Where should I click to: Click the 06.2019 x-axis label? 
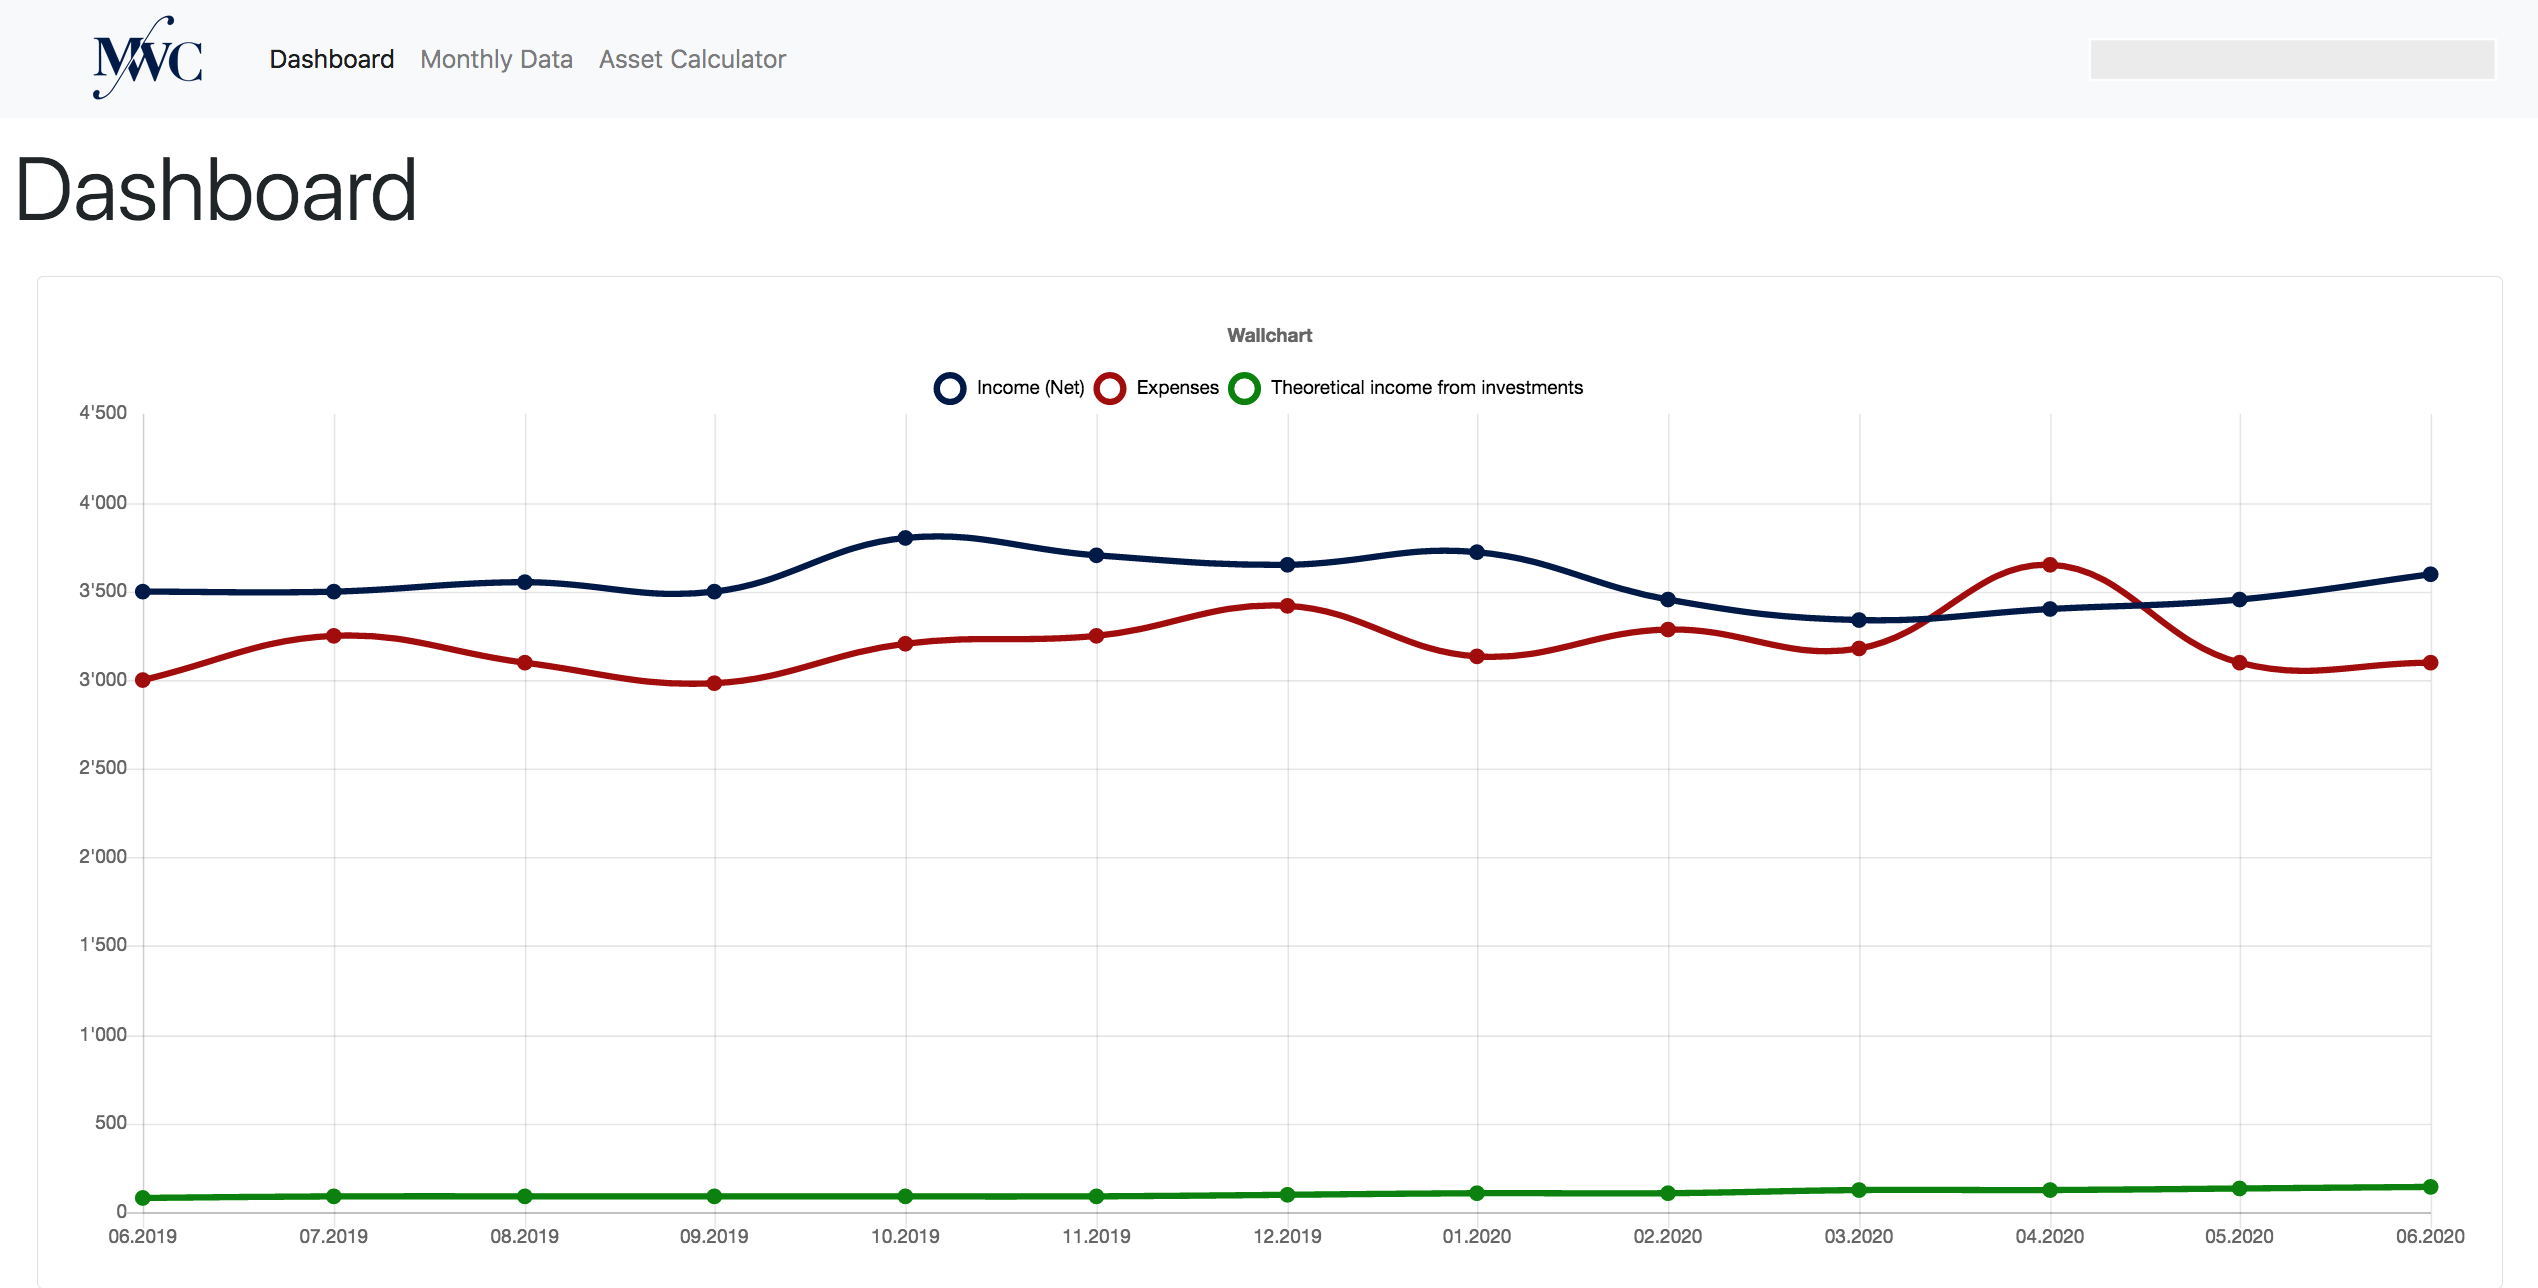(143, 1236)
